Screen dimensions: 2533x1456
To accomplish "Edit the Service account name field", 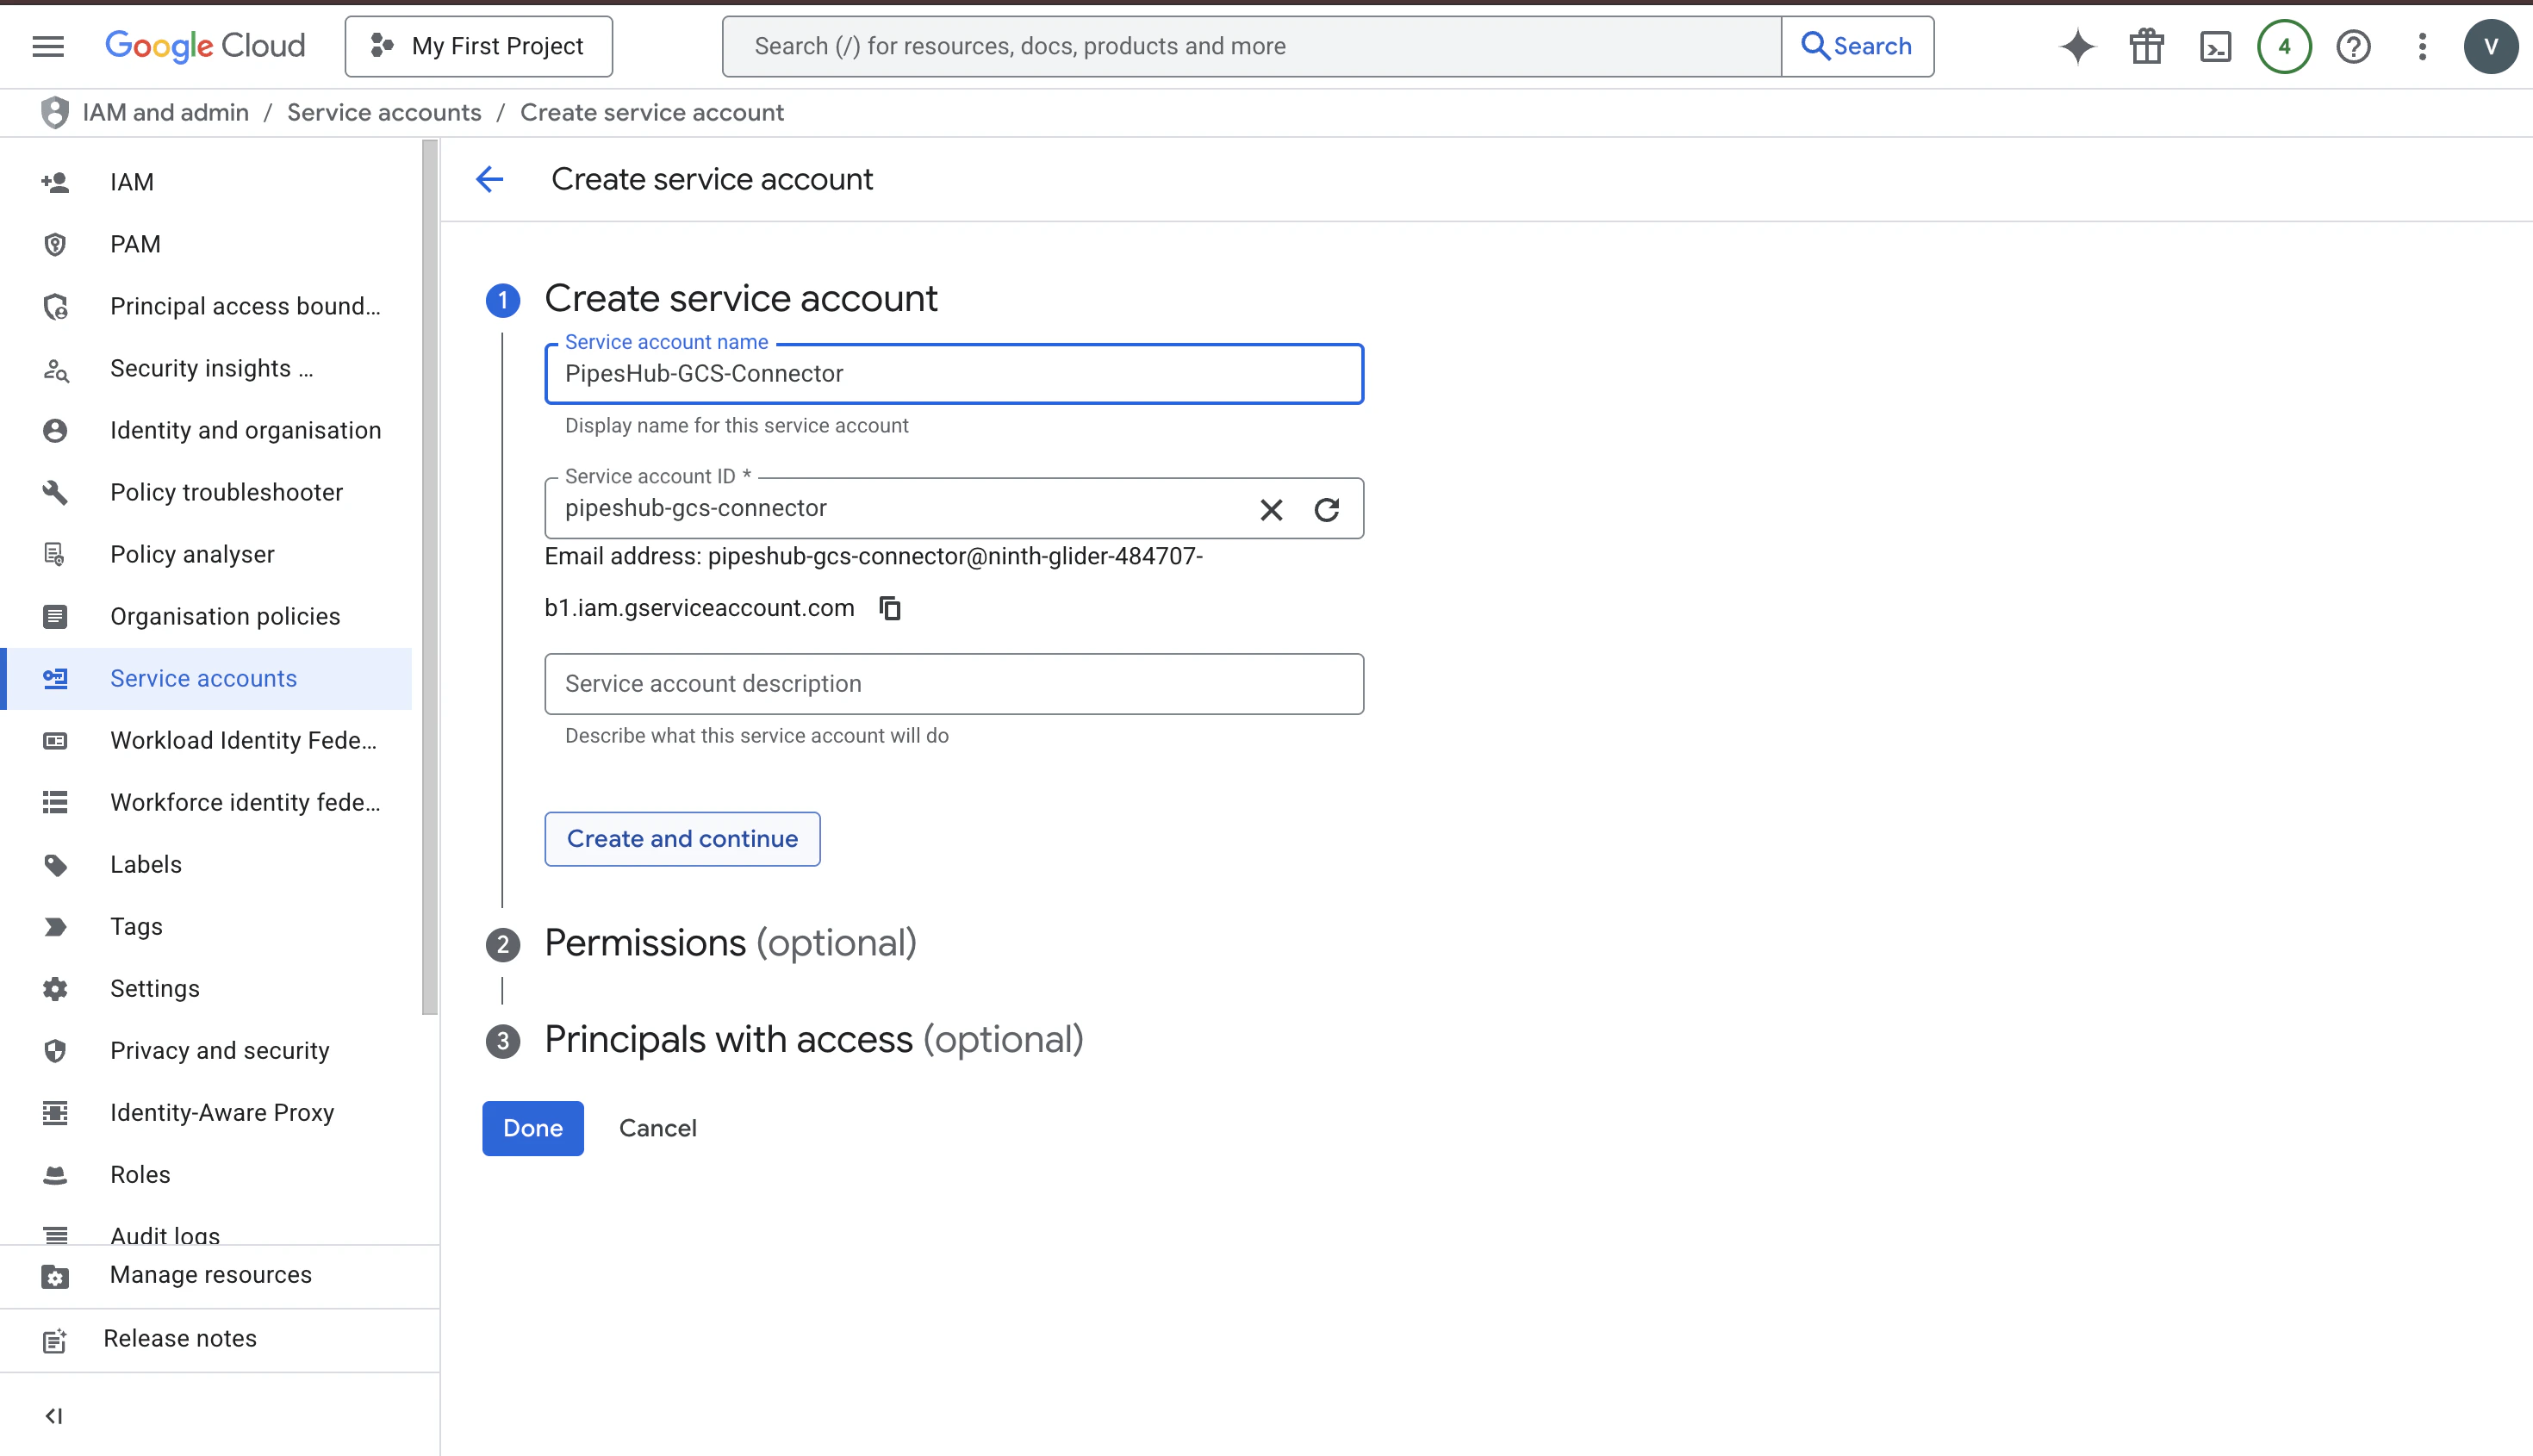I will click(954, 374).
